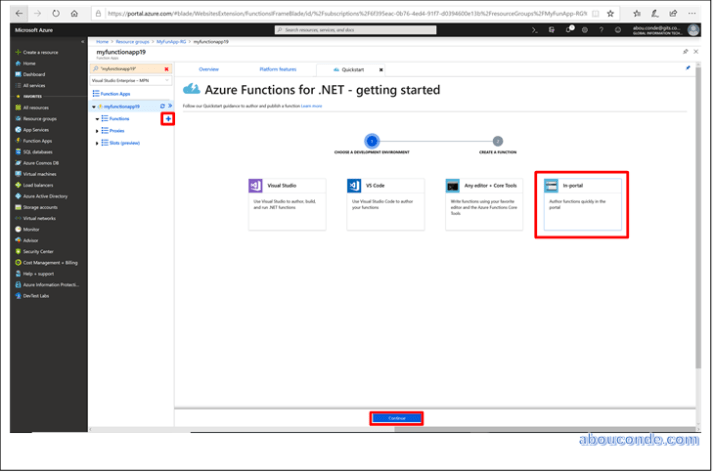The image size is (714, 472).
Task: Switch to the Overview tab
Action: pos(208,69)
